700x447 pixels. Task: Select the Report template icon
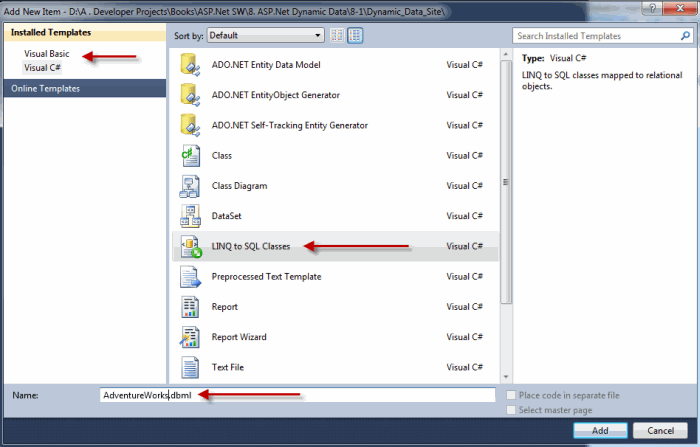click(x=190, y=307)
